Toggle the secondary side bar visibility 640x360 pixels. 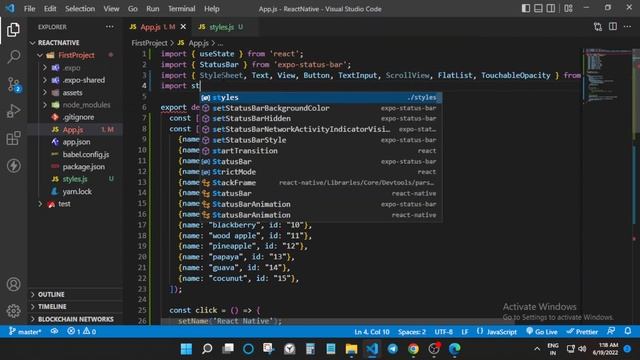[x=551, y=8]
